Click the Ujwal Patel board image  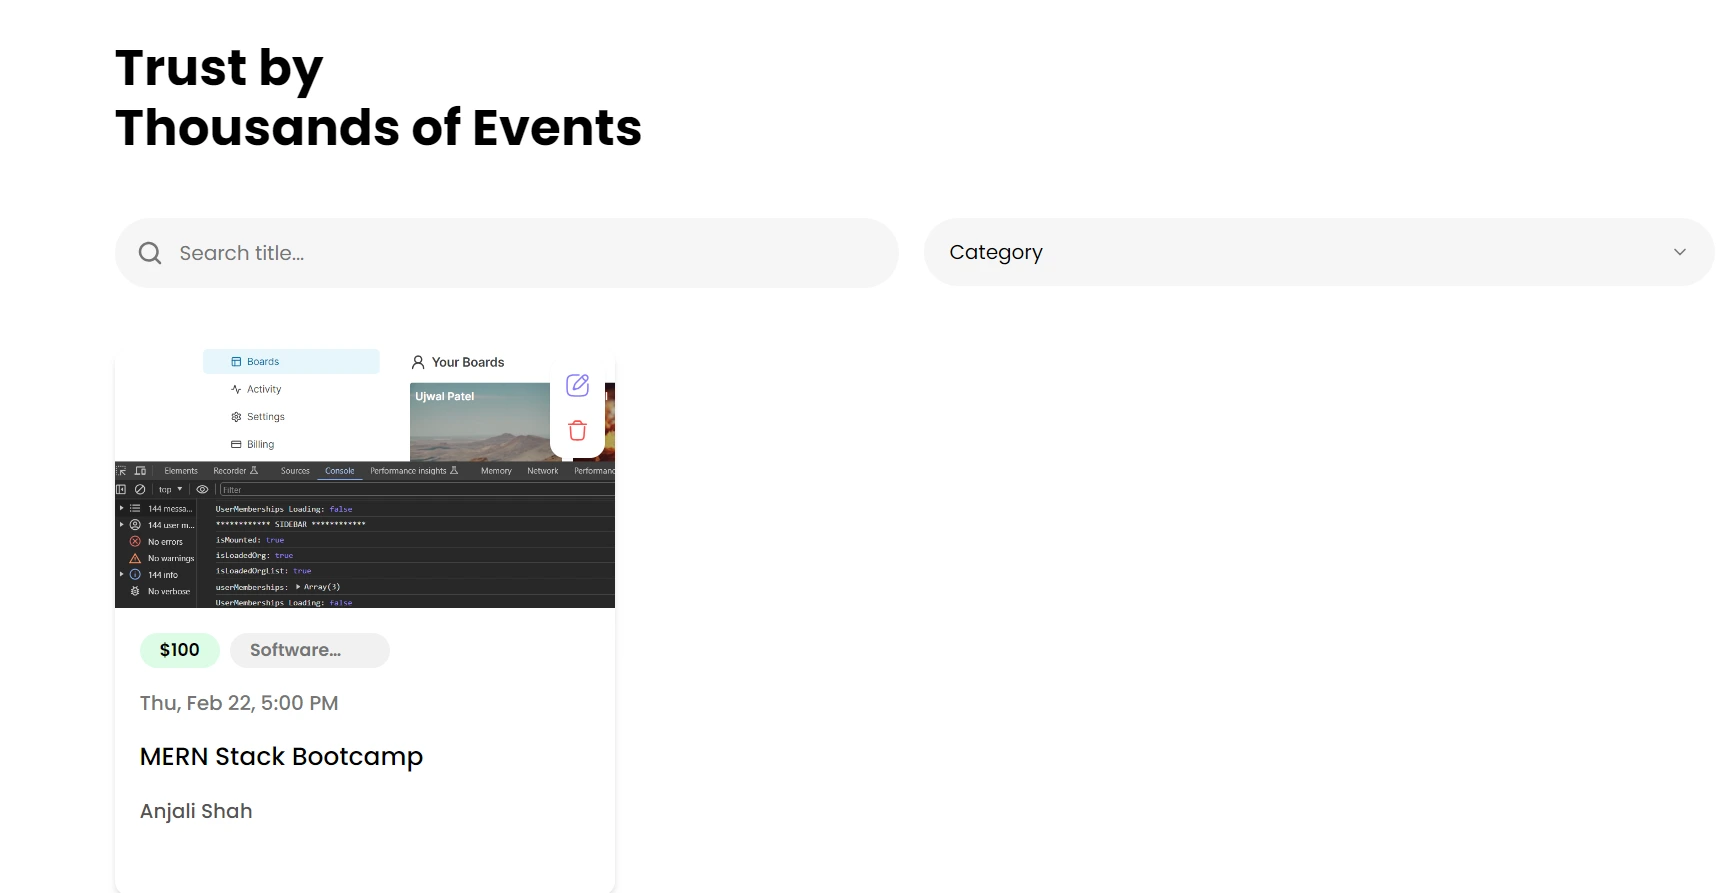479,421
